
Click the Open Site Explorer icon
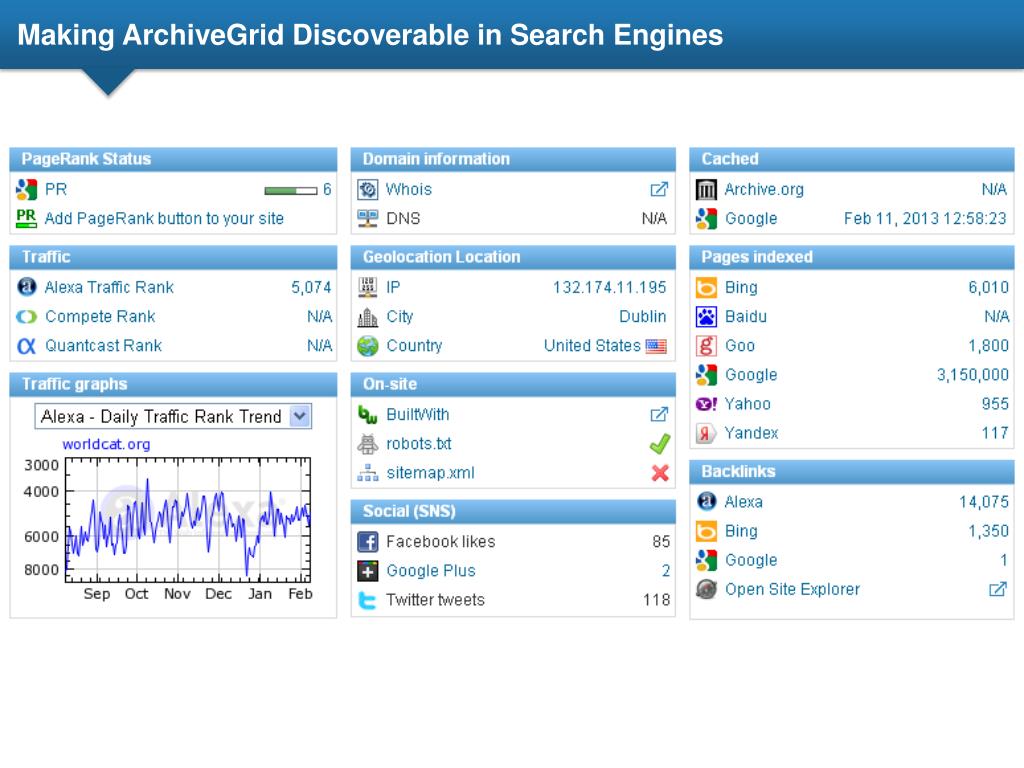tap(706, 589)
